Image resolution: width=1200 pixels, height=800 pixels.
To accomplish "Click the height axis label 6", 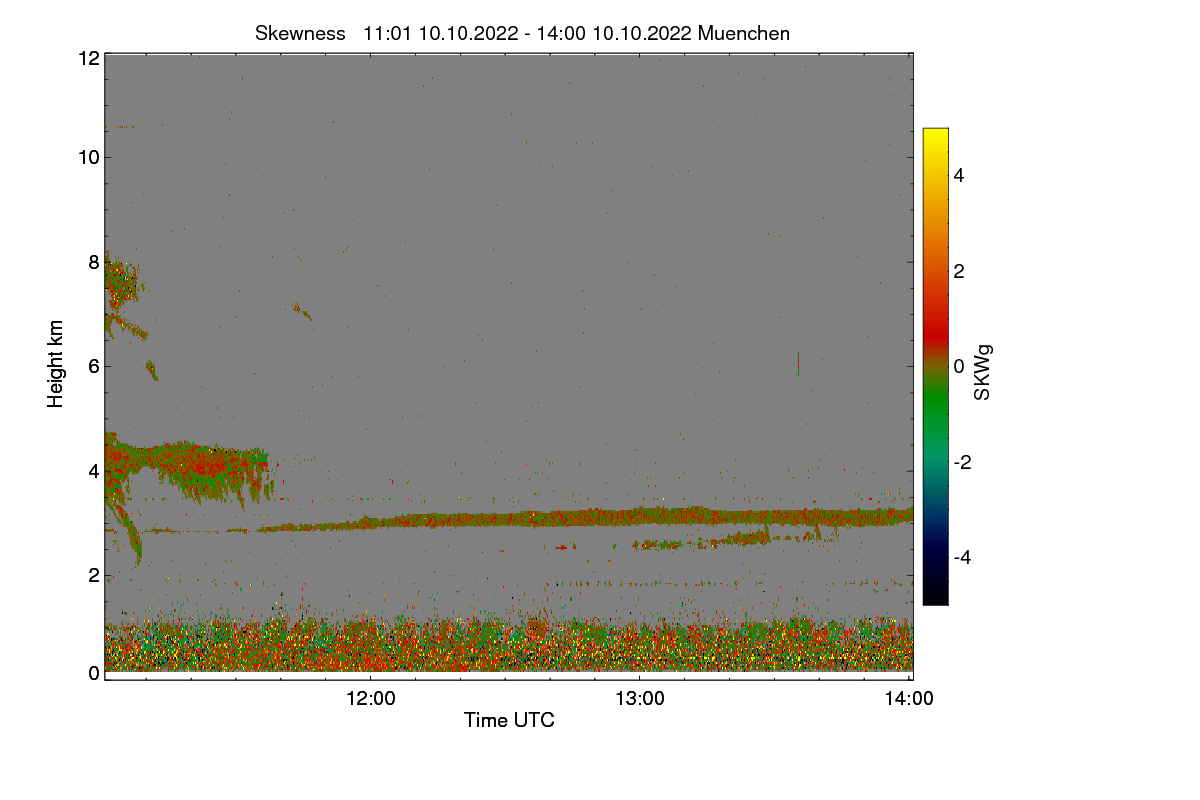I will 93,366.
